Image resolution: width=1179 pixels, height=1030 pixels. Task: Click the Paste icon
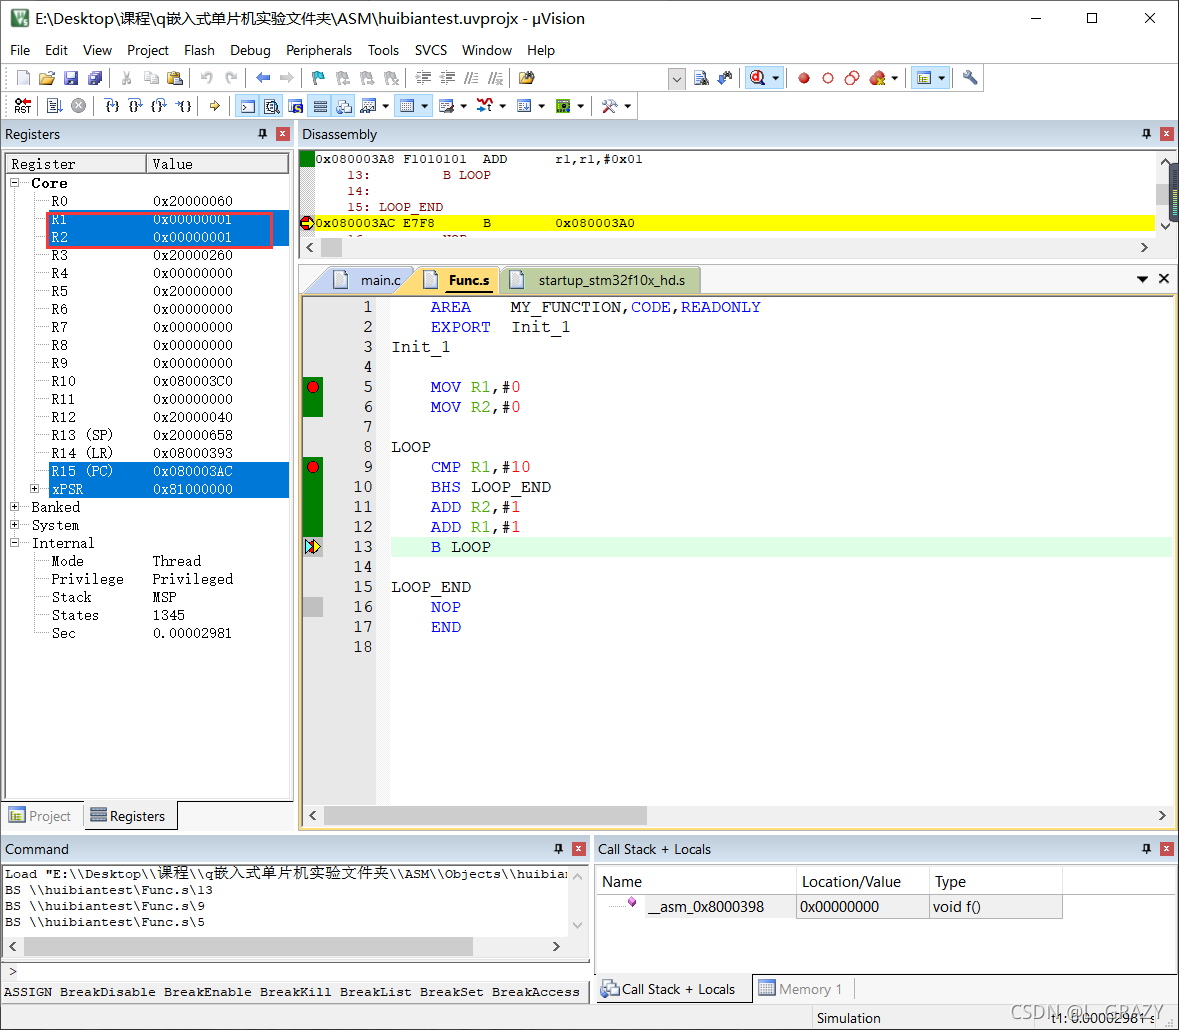point(174,78)
